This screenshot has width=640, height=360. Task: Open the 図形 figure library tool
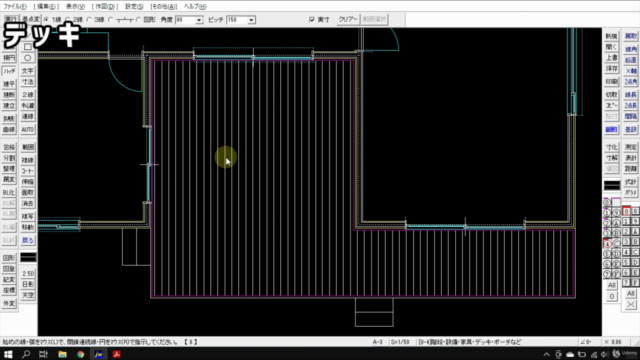[x=9, y=258]
